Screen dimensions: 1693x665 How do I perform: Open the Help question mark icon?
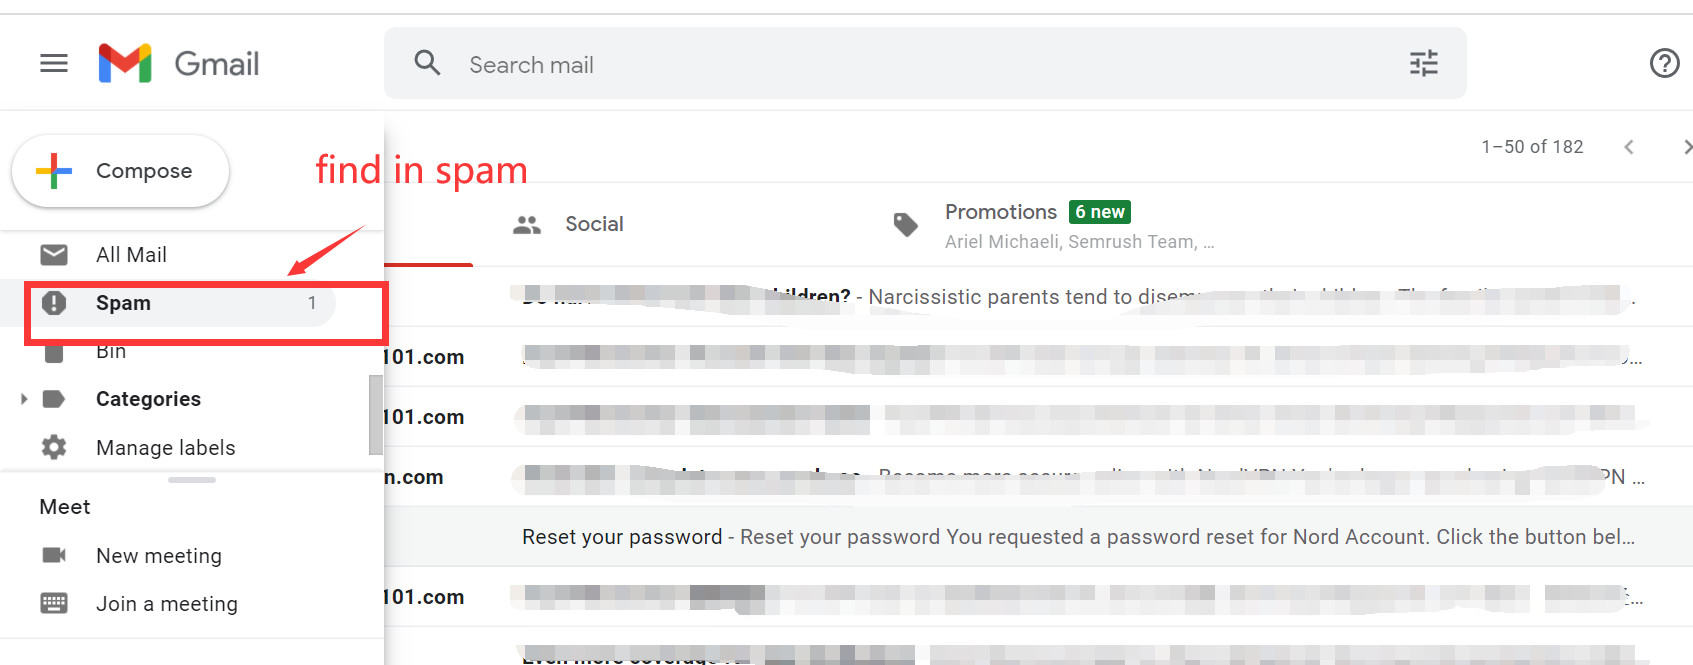[x=1664, y=64]
